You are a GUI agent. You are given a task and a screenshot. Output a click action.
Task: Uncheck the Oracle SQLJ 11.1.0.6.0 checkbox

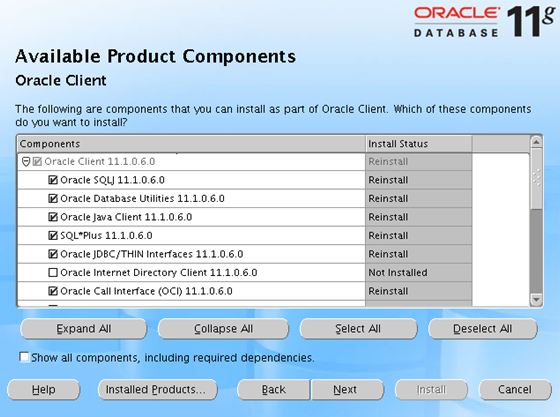click(52, 180)
